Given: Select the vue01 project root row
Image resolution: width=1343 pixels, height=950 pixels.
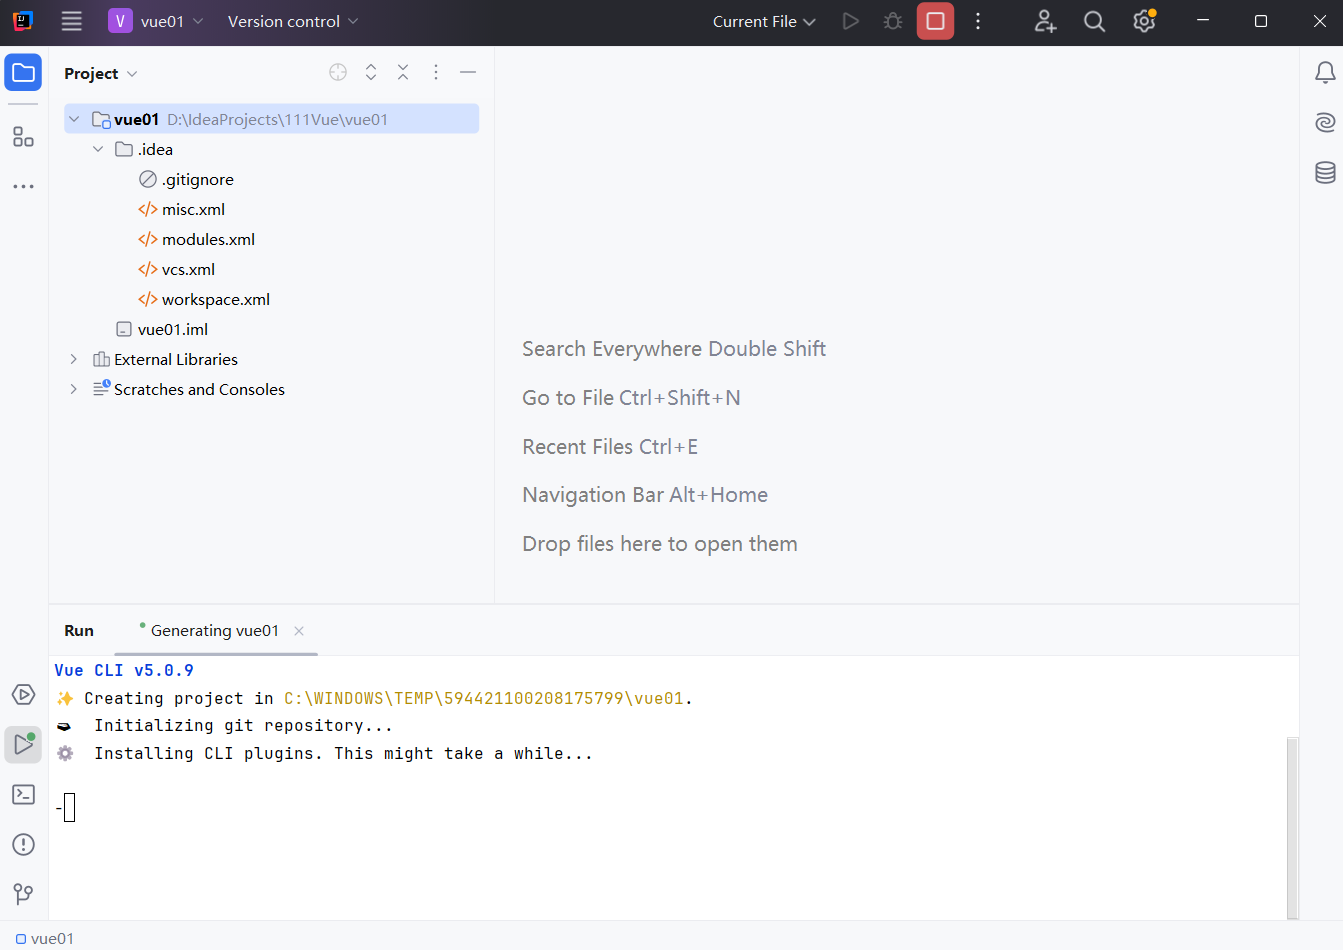Looking at the screenshot, I should 271,119.
